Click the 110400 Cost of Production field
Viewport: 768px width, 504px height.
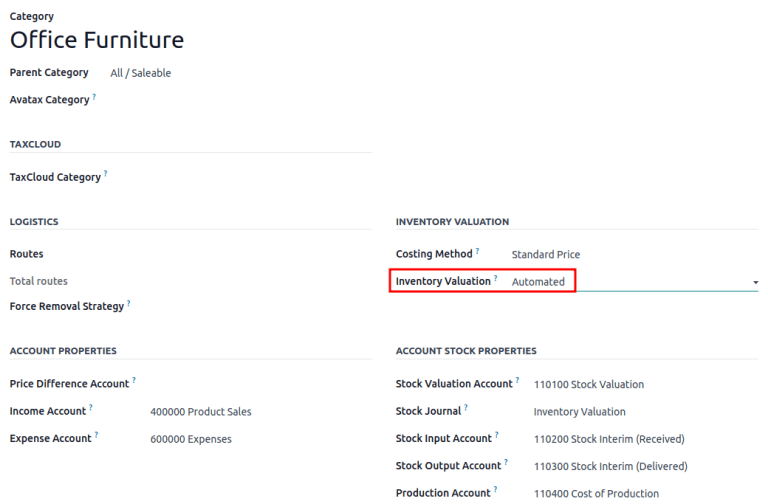tap(596, 494)
